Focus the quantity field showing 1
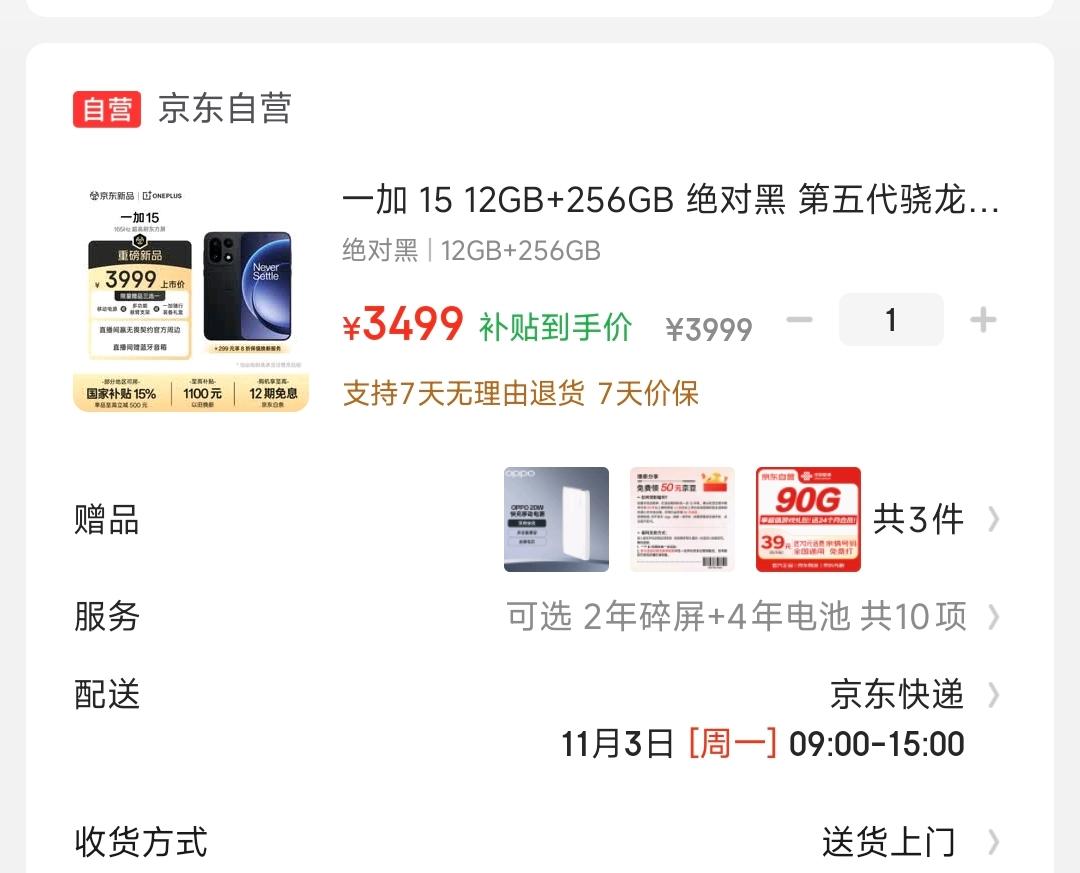 tap(891, 320)
